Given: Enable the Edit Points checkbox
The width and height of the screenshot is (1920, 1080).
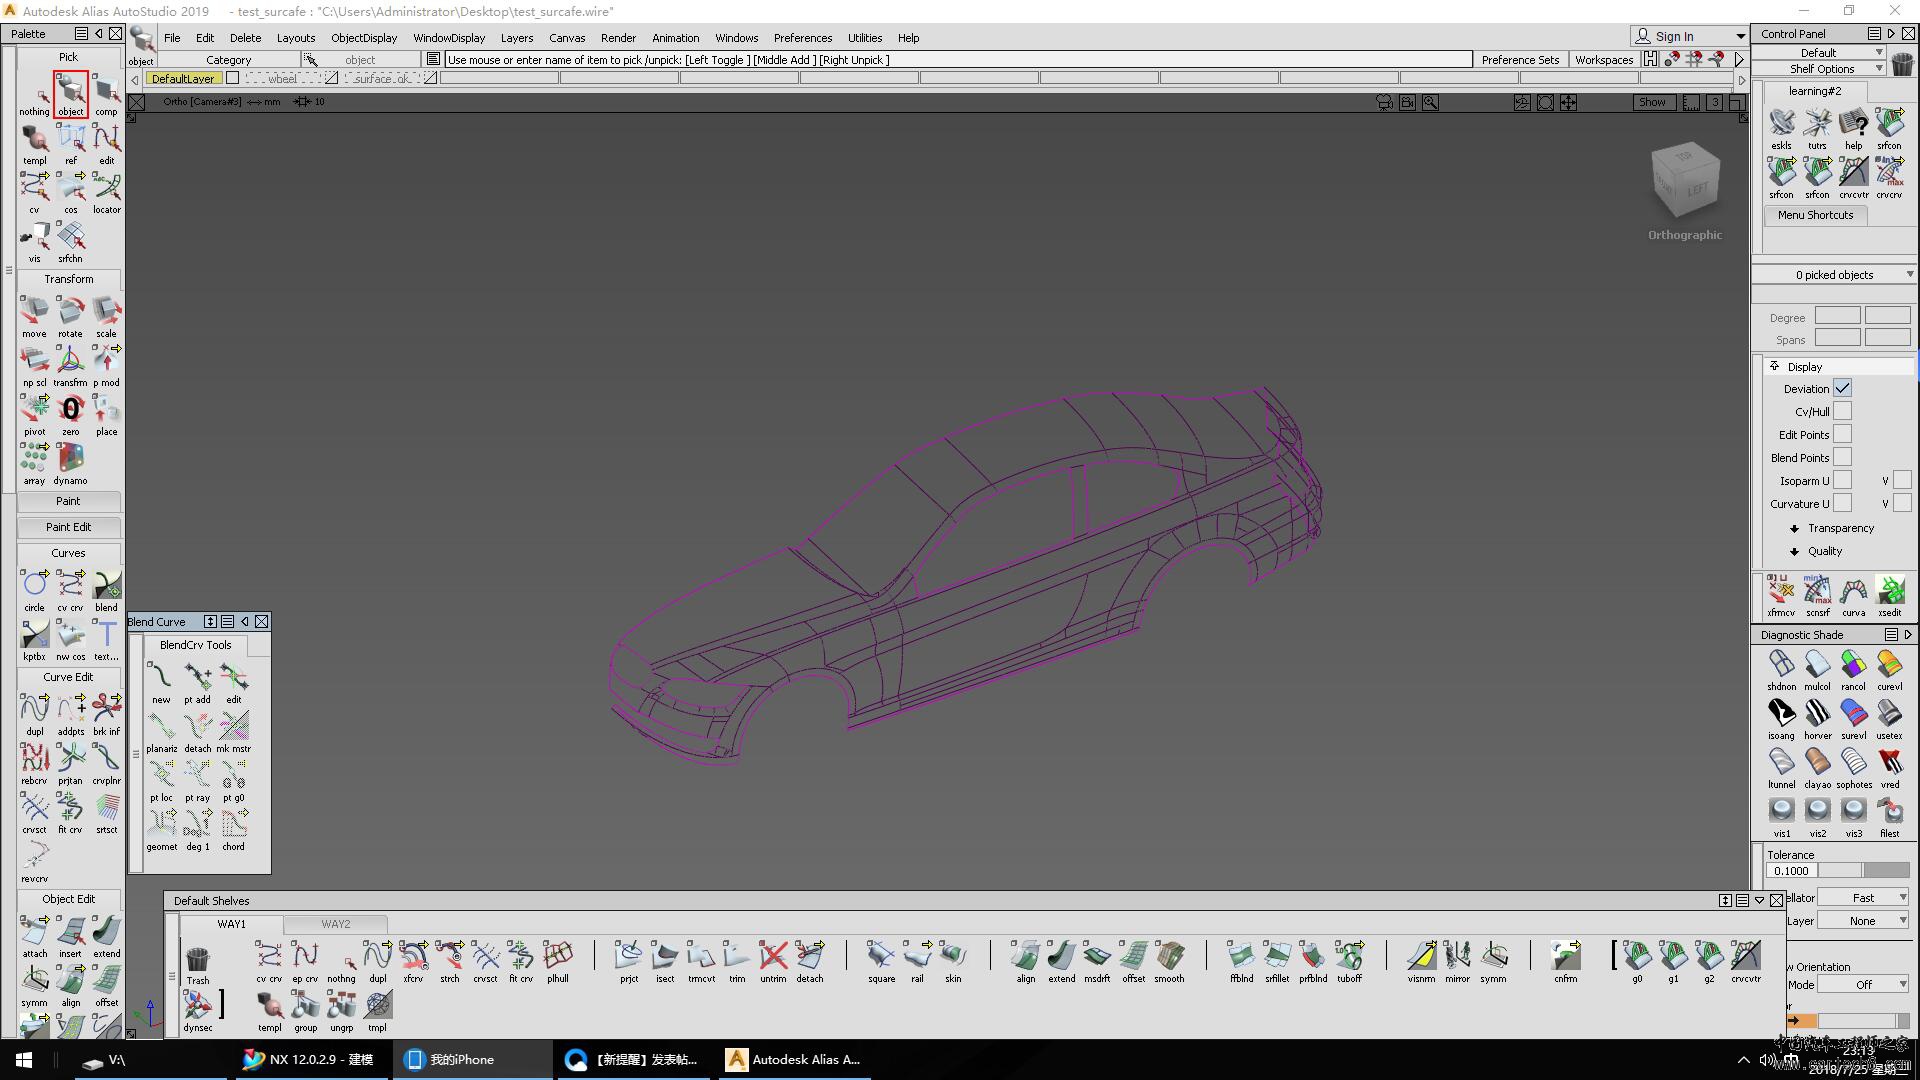Looking at the screenshot, I should (x=1842, y=434).
